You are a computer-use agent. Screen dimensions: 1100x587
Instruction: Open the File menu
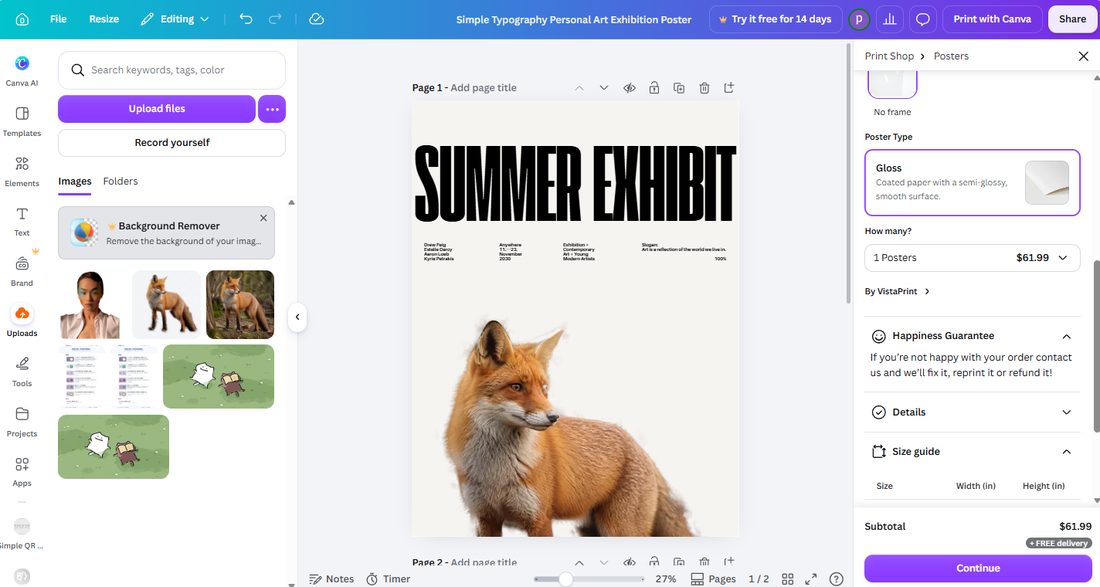[x=58, y=19]
